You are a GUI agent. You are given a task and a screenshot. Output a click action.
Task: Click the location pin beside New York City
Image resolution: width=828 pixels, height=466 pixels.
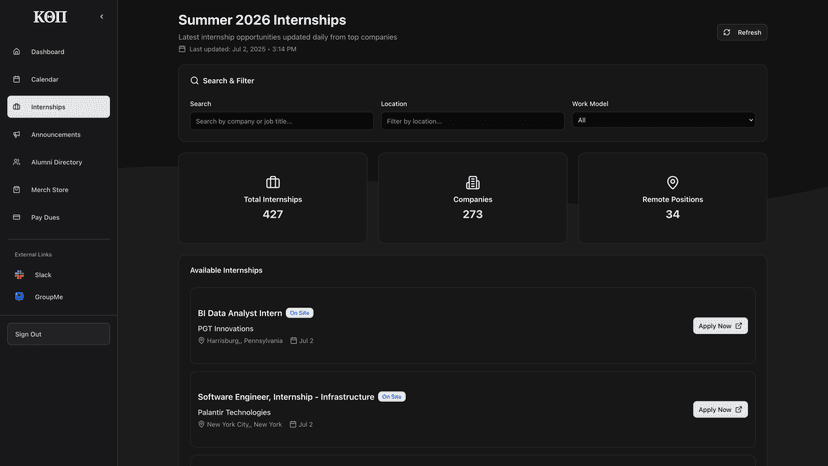coord(201,424)
